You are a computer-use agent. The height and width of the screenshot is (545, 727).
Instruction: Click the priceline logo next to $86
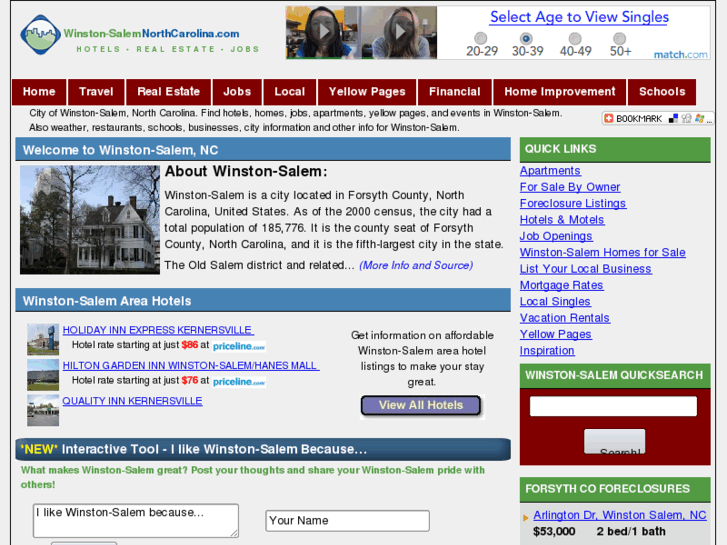point(239,346)
